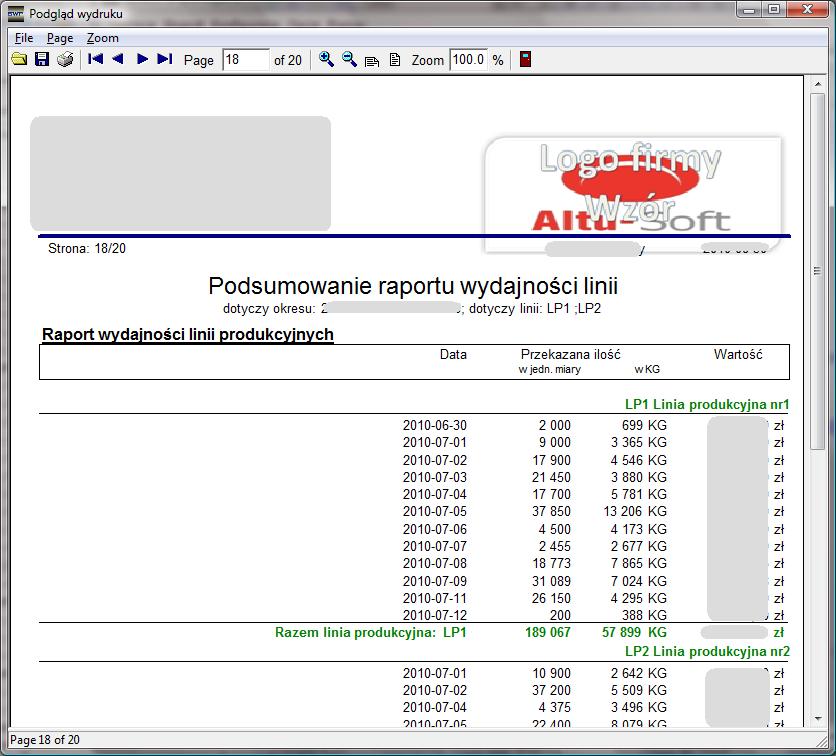836x756 pixels.
Task: Click the Page number input field
Action: pyautogui.click(x=245, y=60)
